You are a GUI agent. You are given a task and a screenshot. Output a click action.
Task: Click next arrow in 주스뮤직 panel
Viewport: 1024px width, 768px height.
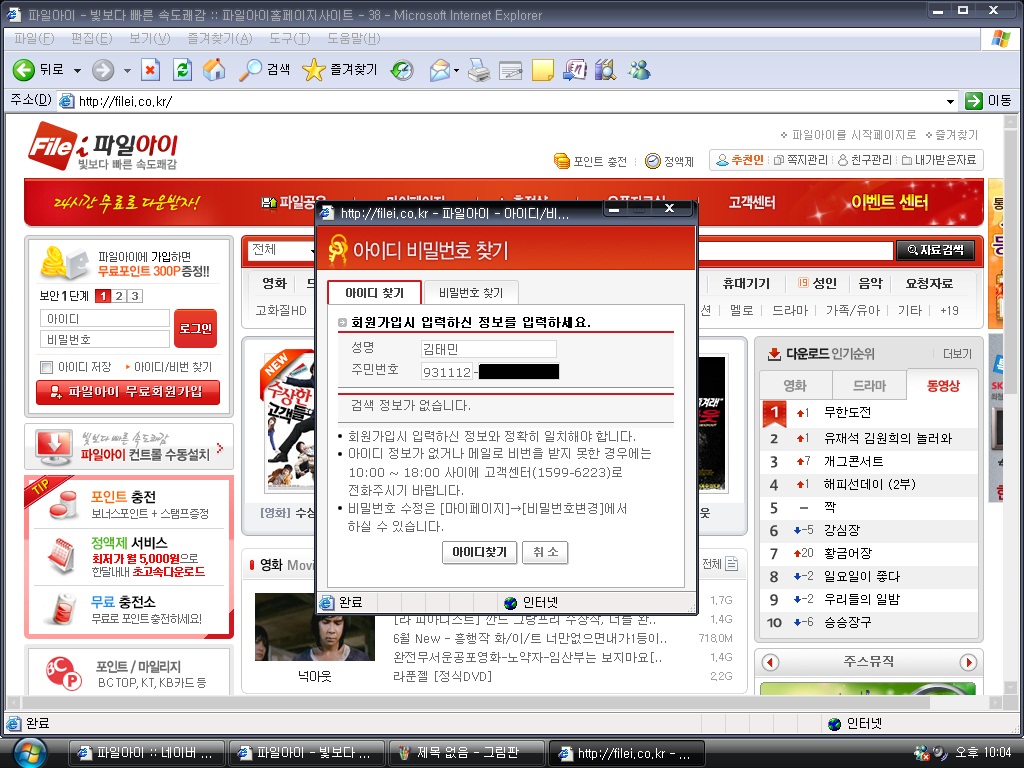(968, 662)
